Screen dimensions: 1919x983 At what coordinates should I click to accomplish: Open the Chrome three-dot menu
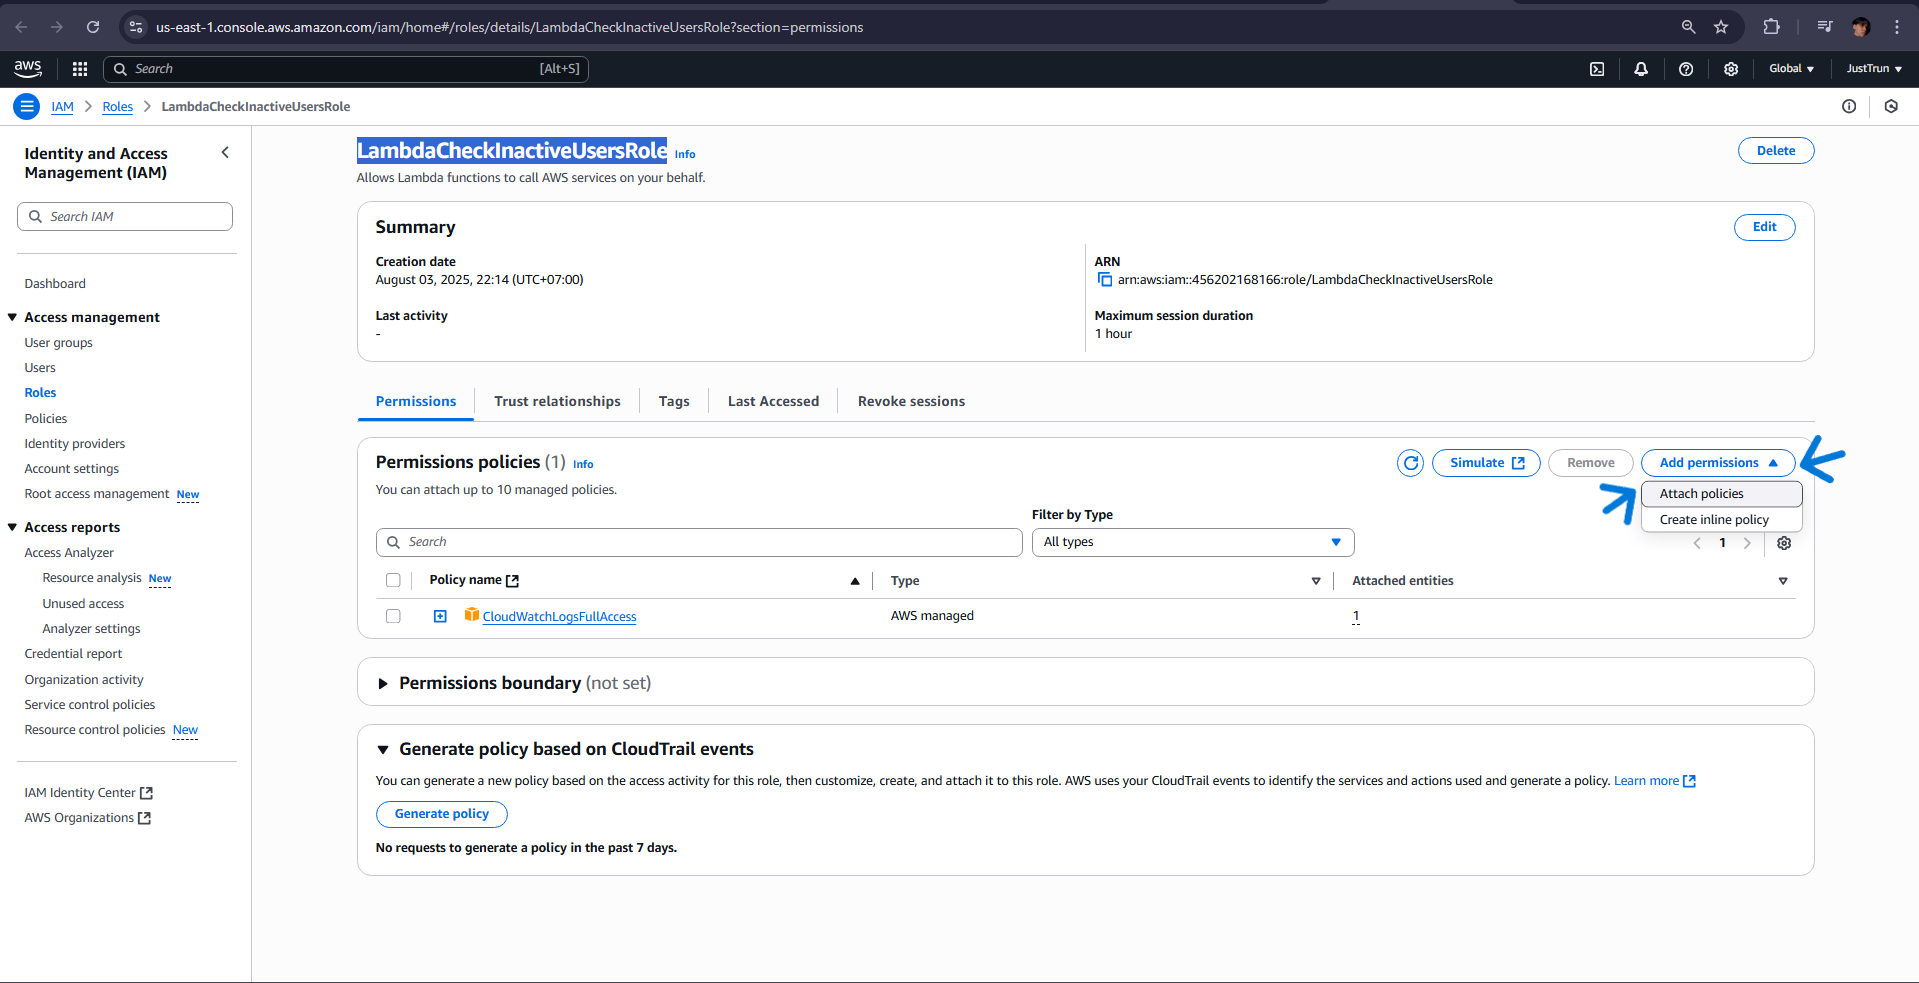coord(1897,27)
